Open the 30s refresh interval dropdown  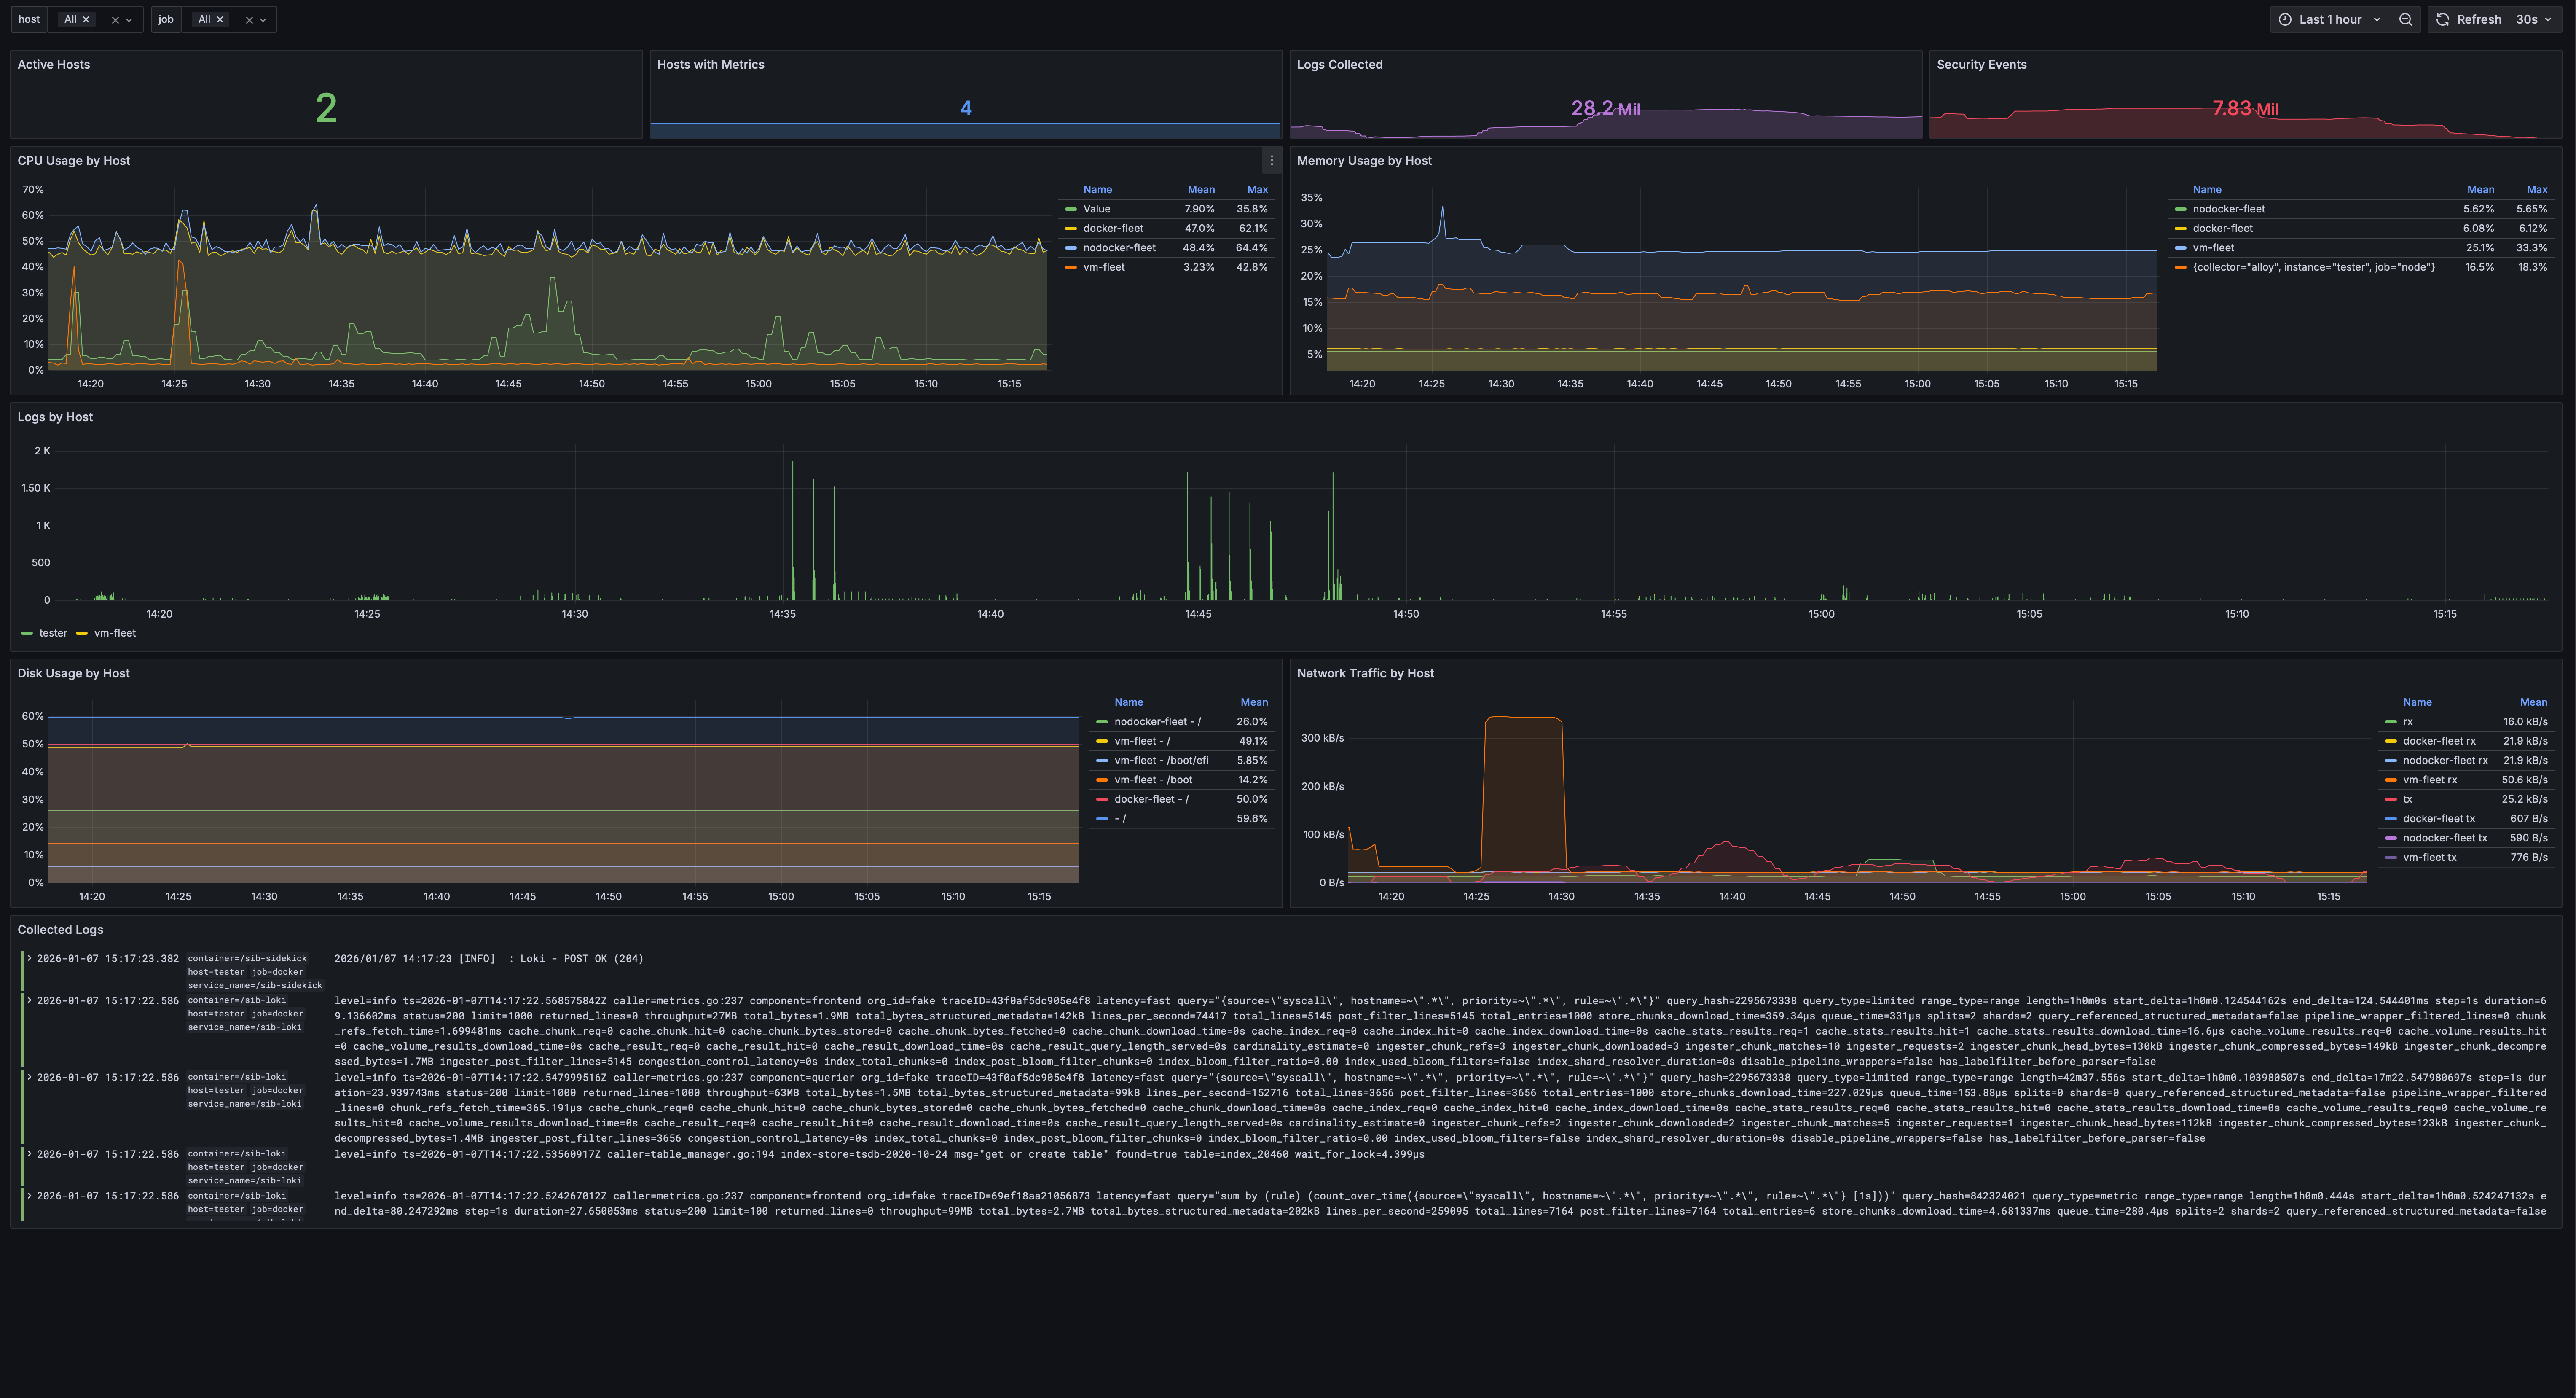pos(2534,19)
